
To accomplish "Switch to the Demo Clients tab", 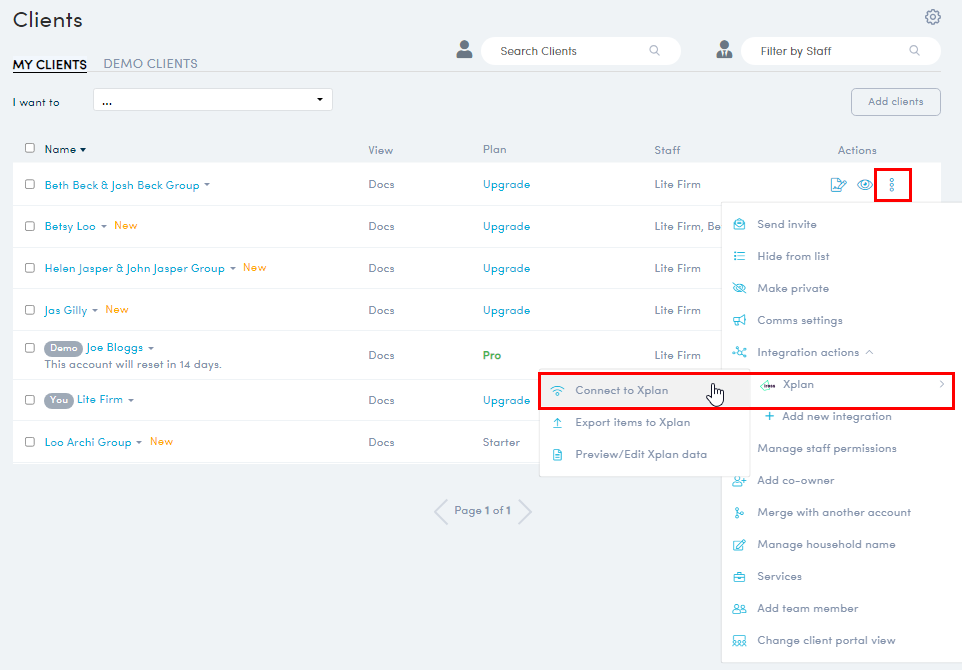I will [x=150, y=64].
